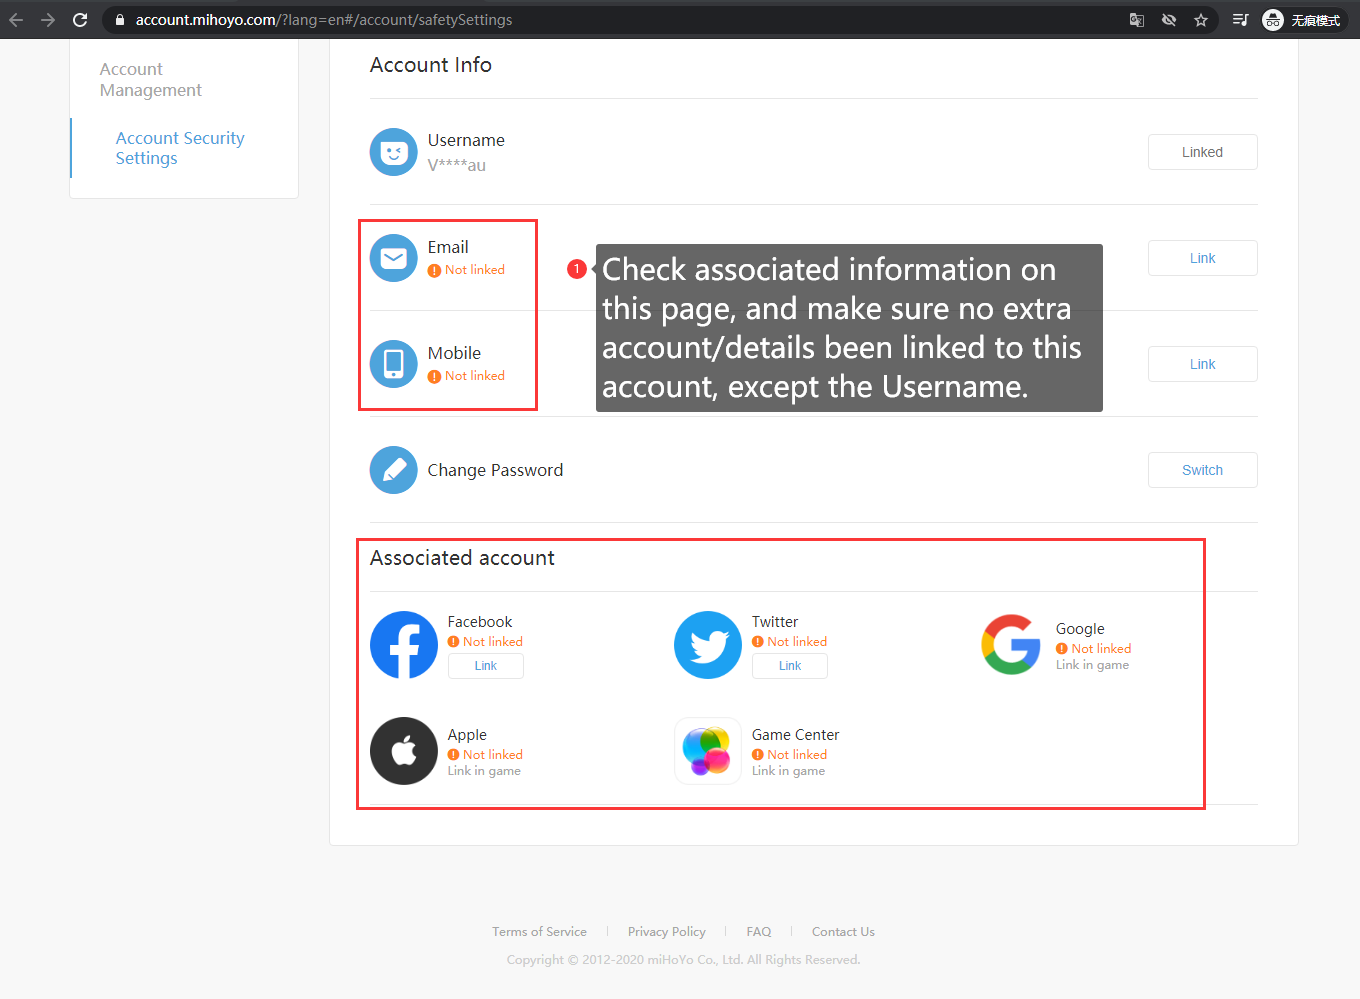
Task: Click the Change Password pencil icon
Action: [394, 470]
